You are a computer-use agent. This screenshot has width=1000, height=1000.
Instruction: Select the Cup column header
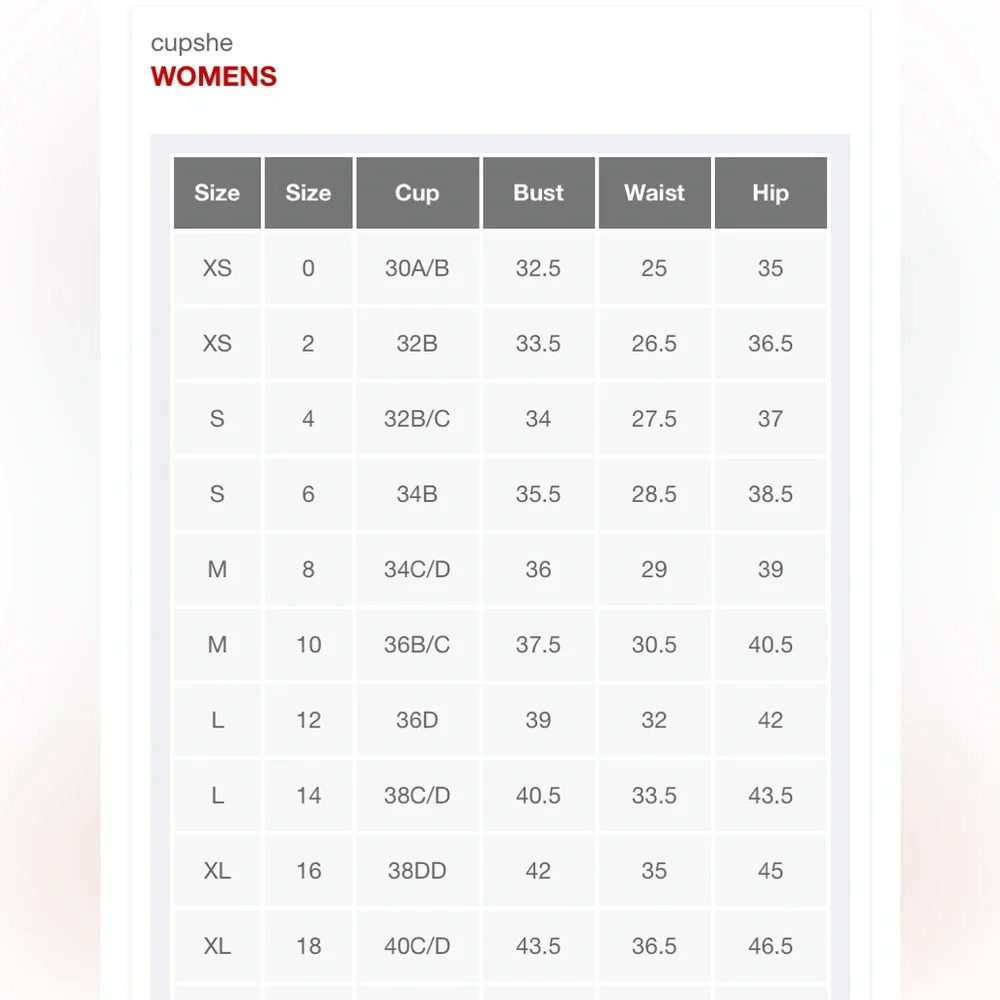point(417,193)
